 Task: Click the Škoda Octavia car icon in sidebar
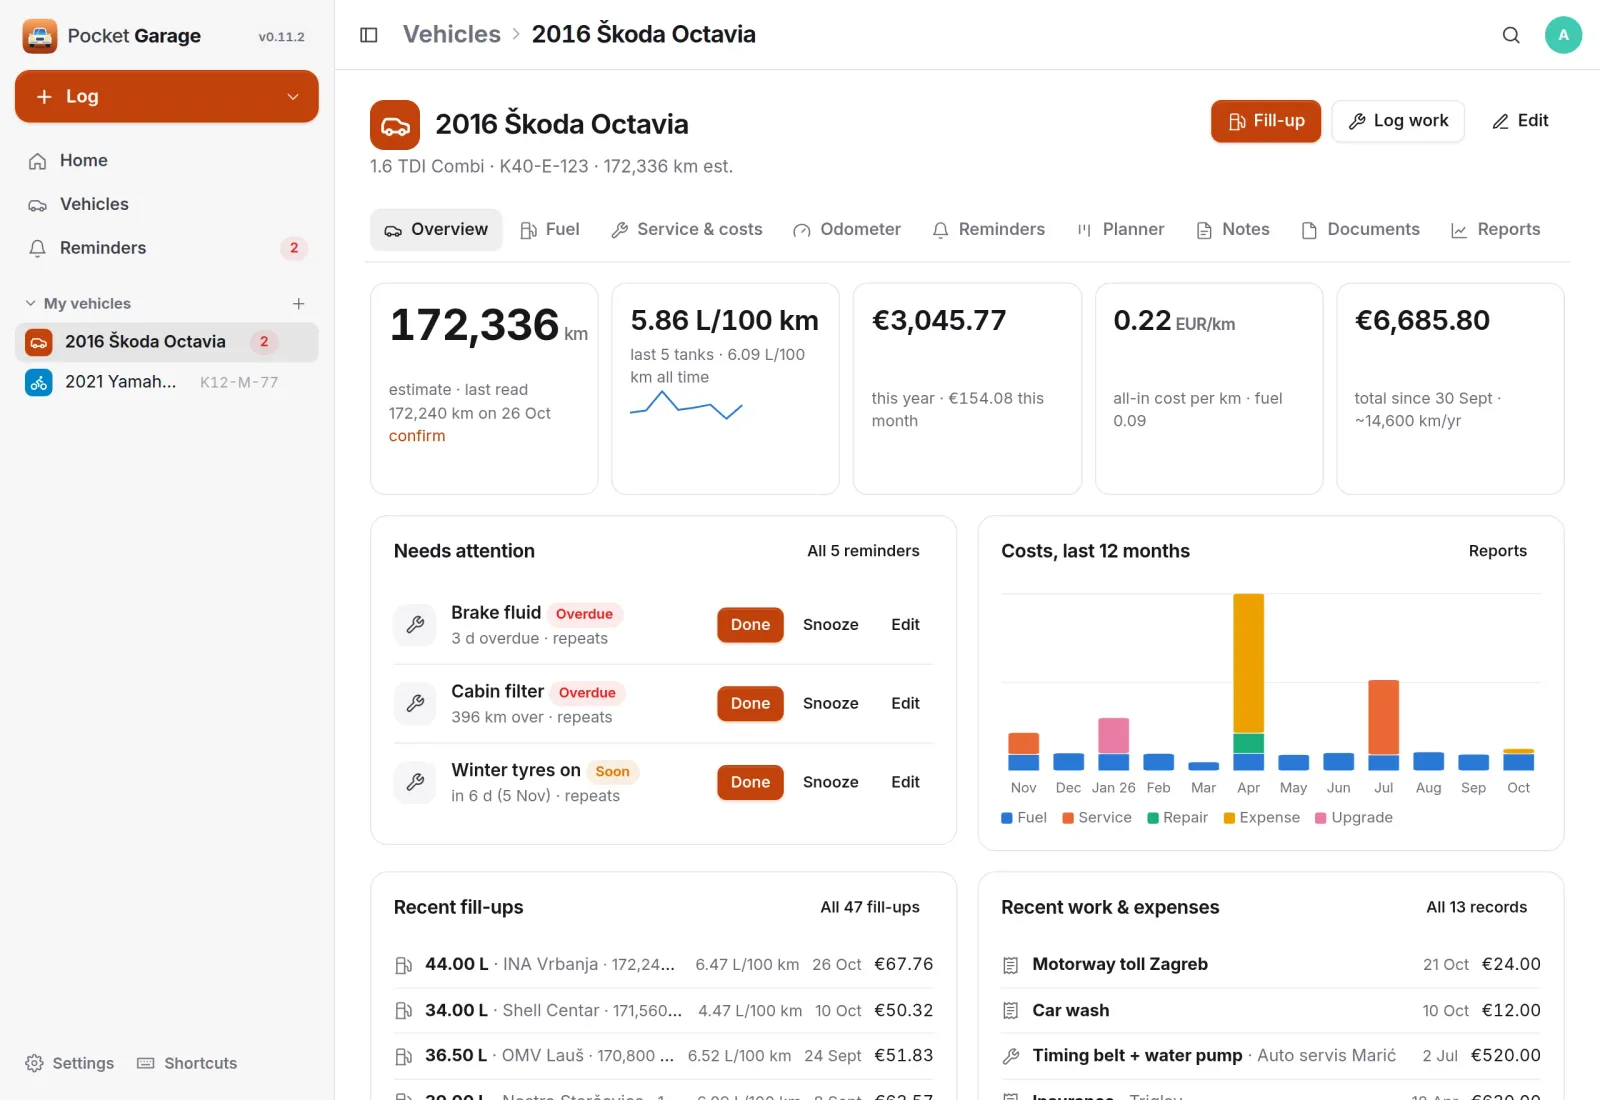pos(39,342)
